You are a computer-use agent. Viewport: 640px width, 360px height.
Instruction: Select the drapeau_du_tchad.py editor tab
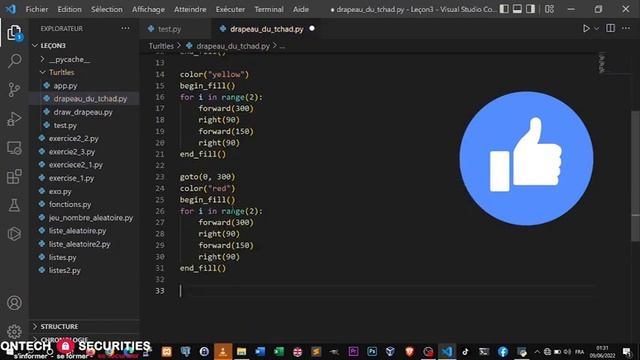pyautogui.click(x=265, y=29)
